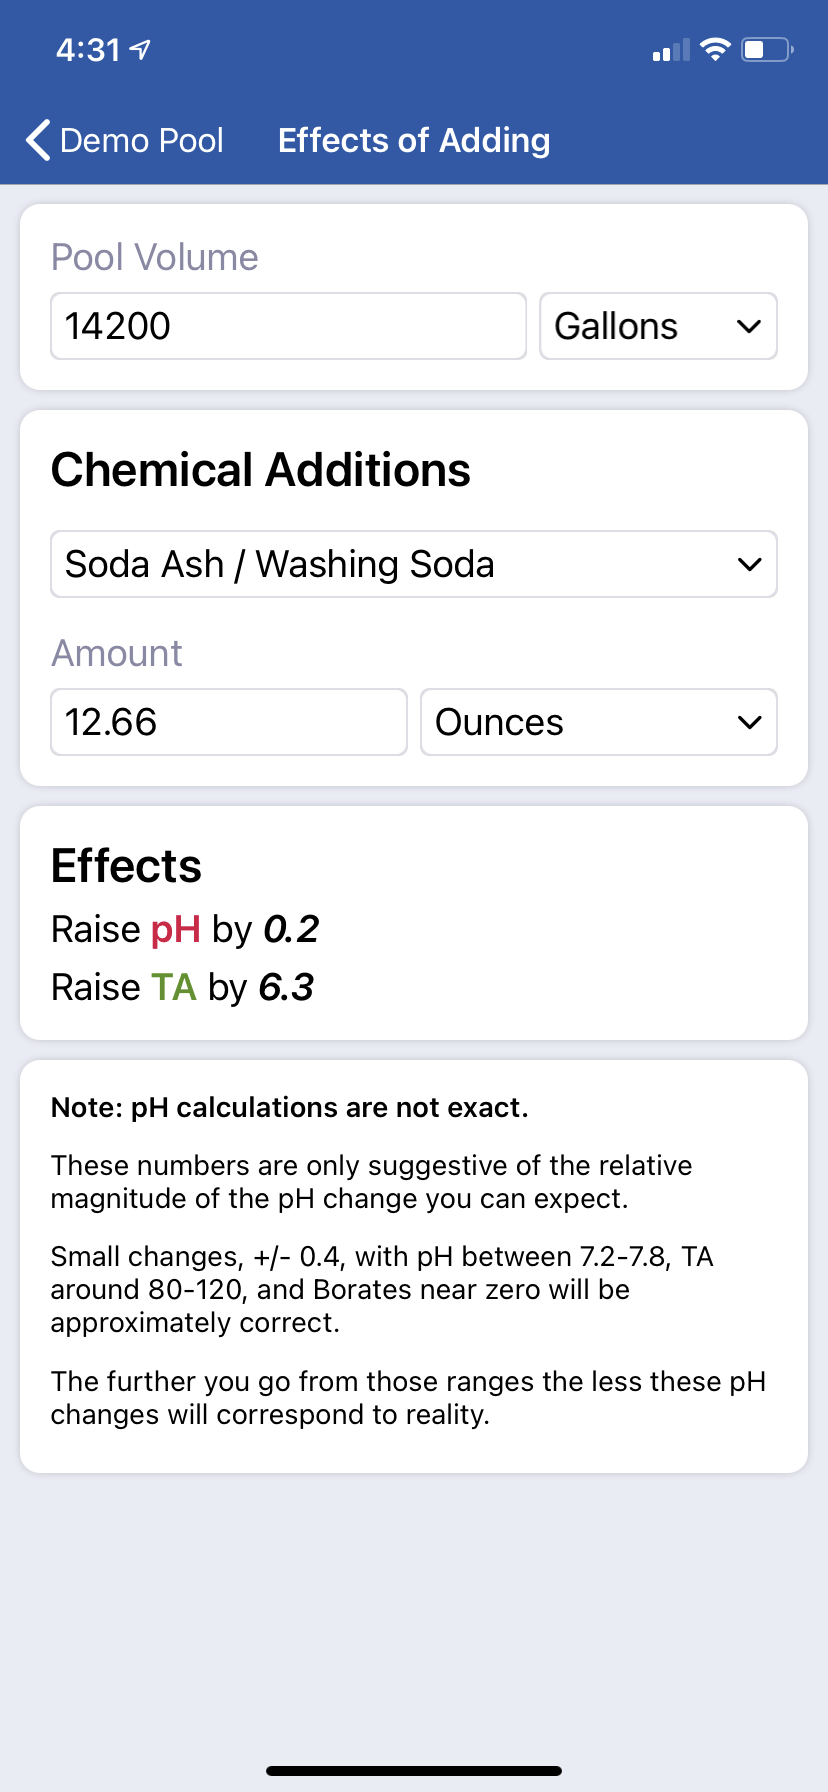Tap the Chemical Additions heading
Screen dimensions: 828x1792
261,470
